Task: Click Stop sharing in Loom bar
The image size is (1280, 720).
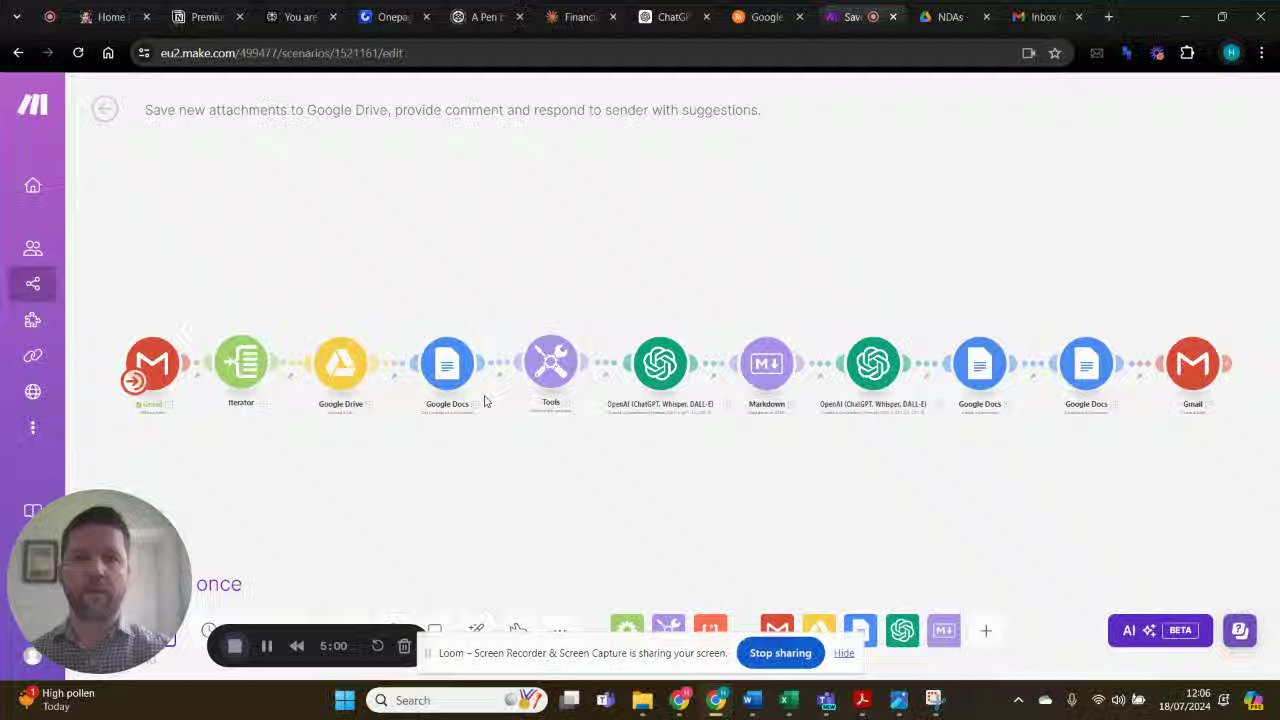Action: pos(780,653)
